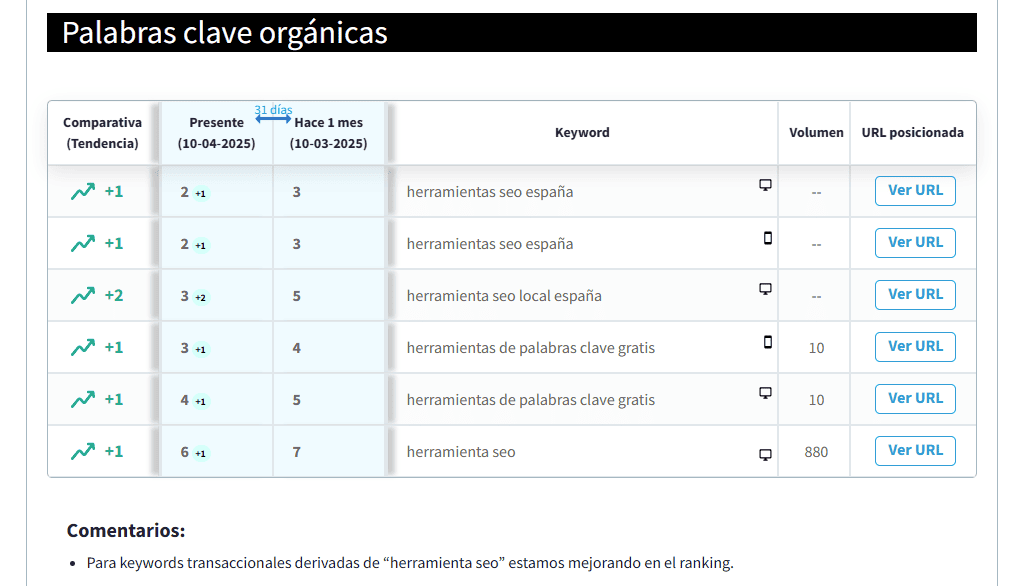The width and height of the screenshot is (1024, 586).
Task: Open Ver URL in the position 4 row
Action: (915, 399)
